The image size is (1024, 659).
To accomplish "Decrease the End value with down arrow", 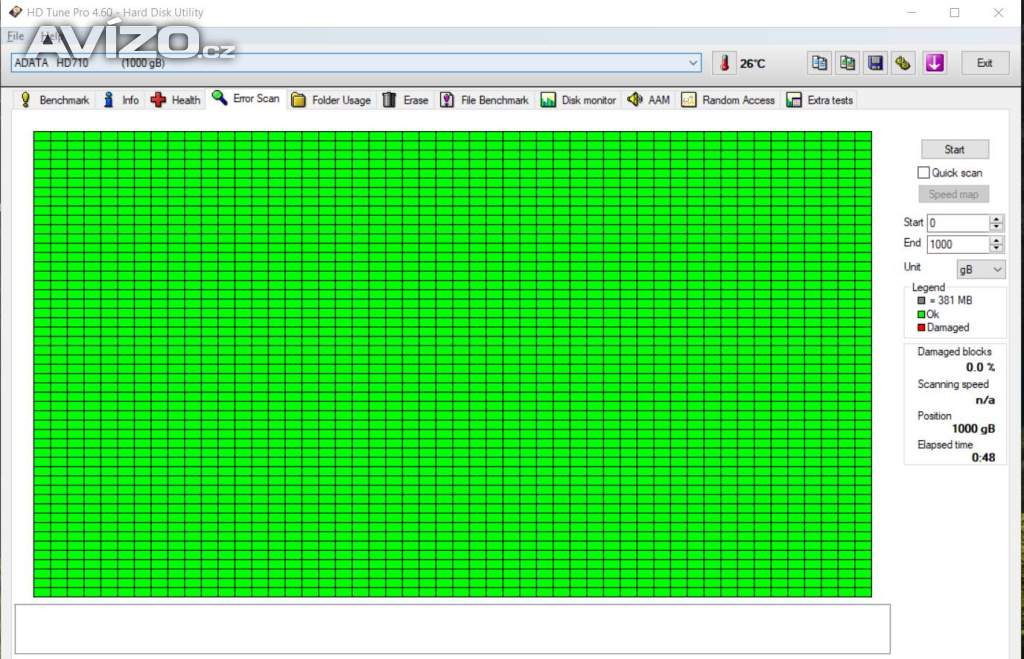I will click(x=996, y=248).
